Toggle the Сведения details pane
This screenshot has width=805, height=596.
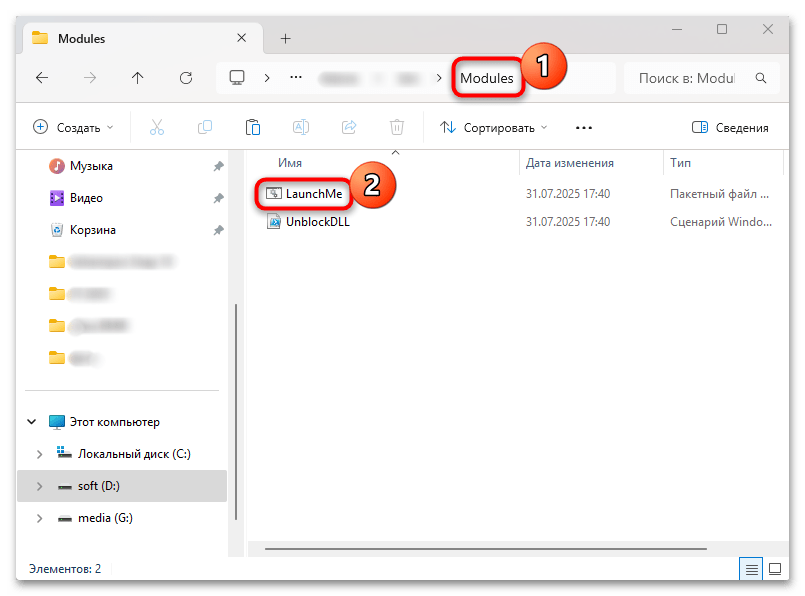(x=730, y=127)
